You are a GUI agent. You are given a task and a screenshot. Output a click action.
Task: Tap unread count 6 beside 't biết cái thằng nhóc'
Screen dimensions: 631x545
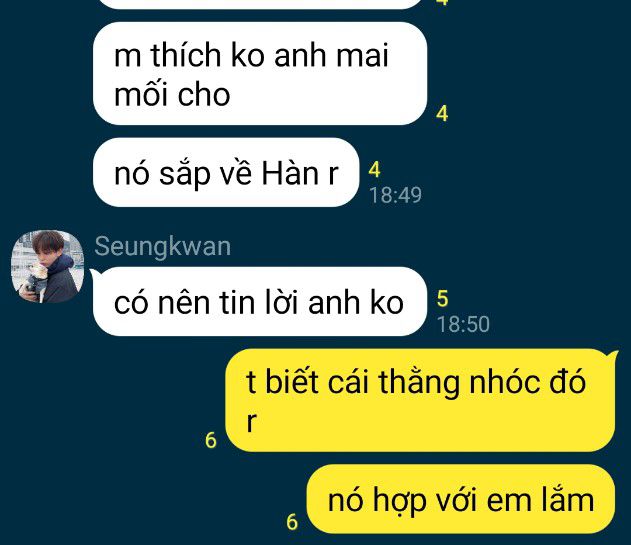(x=211, y=440)
